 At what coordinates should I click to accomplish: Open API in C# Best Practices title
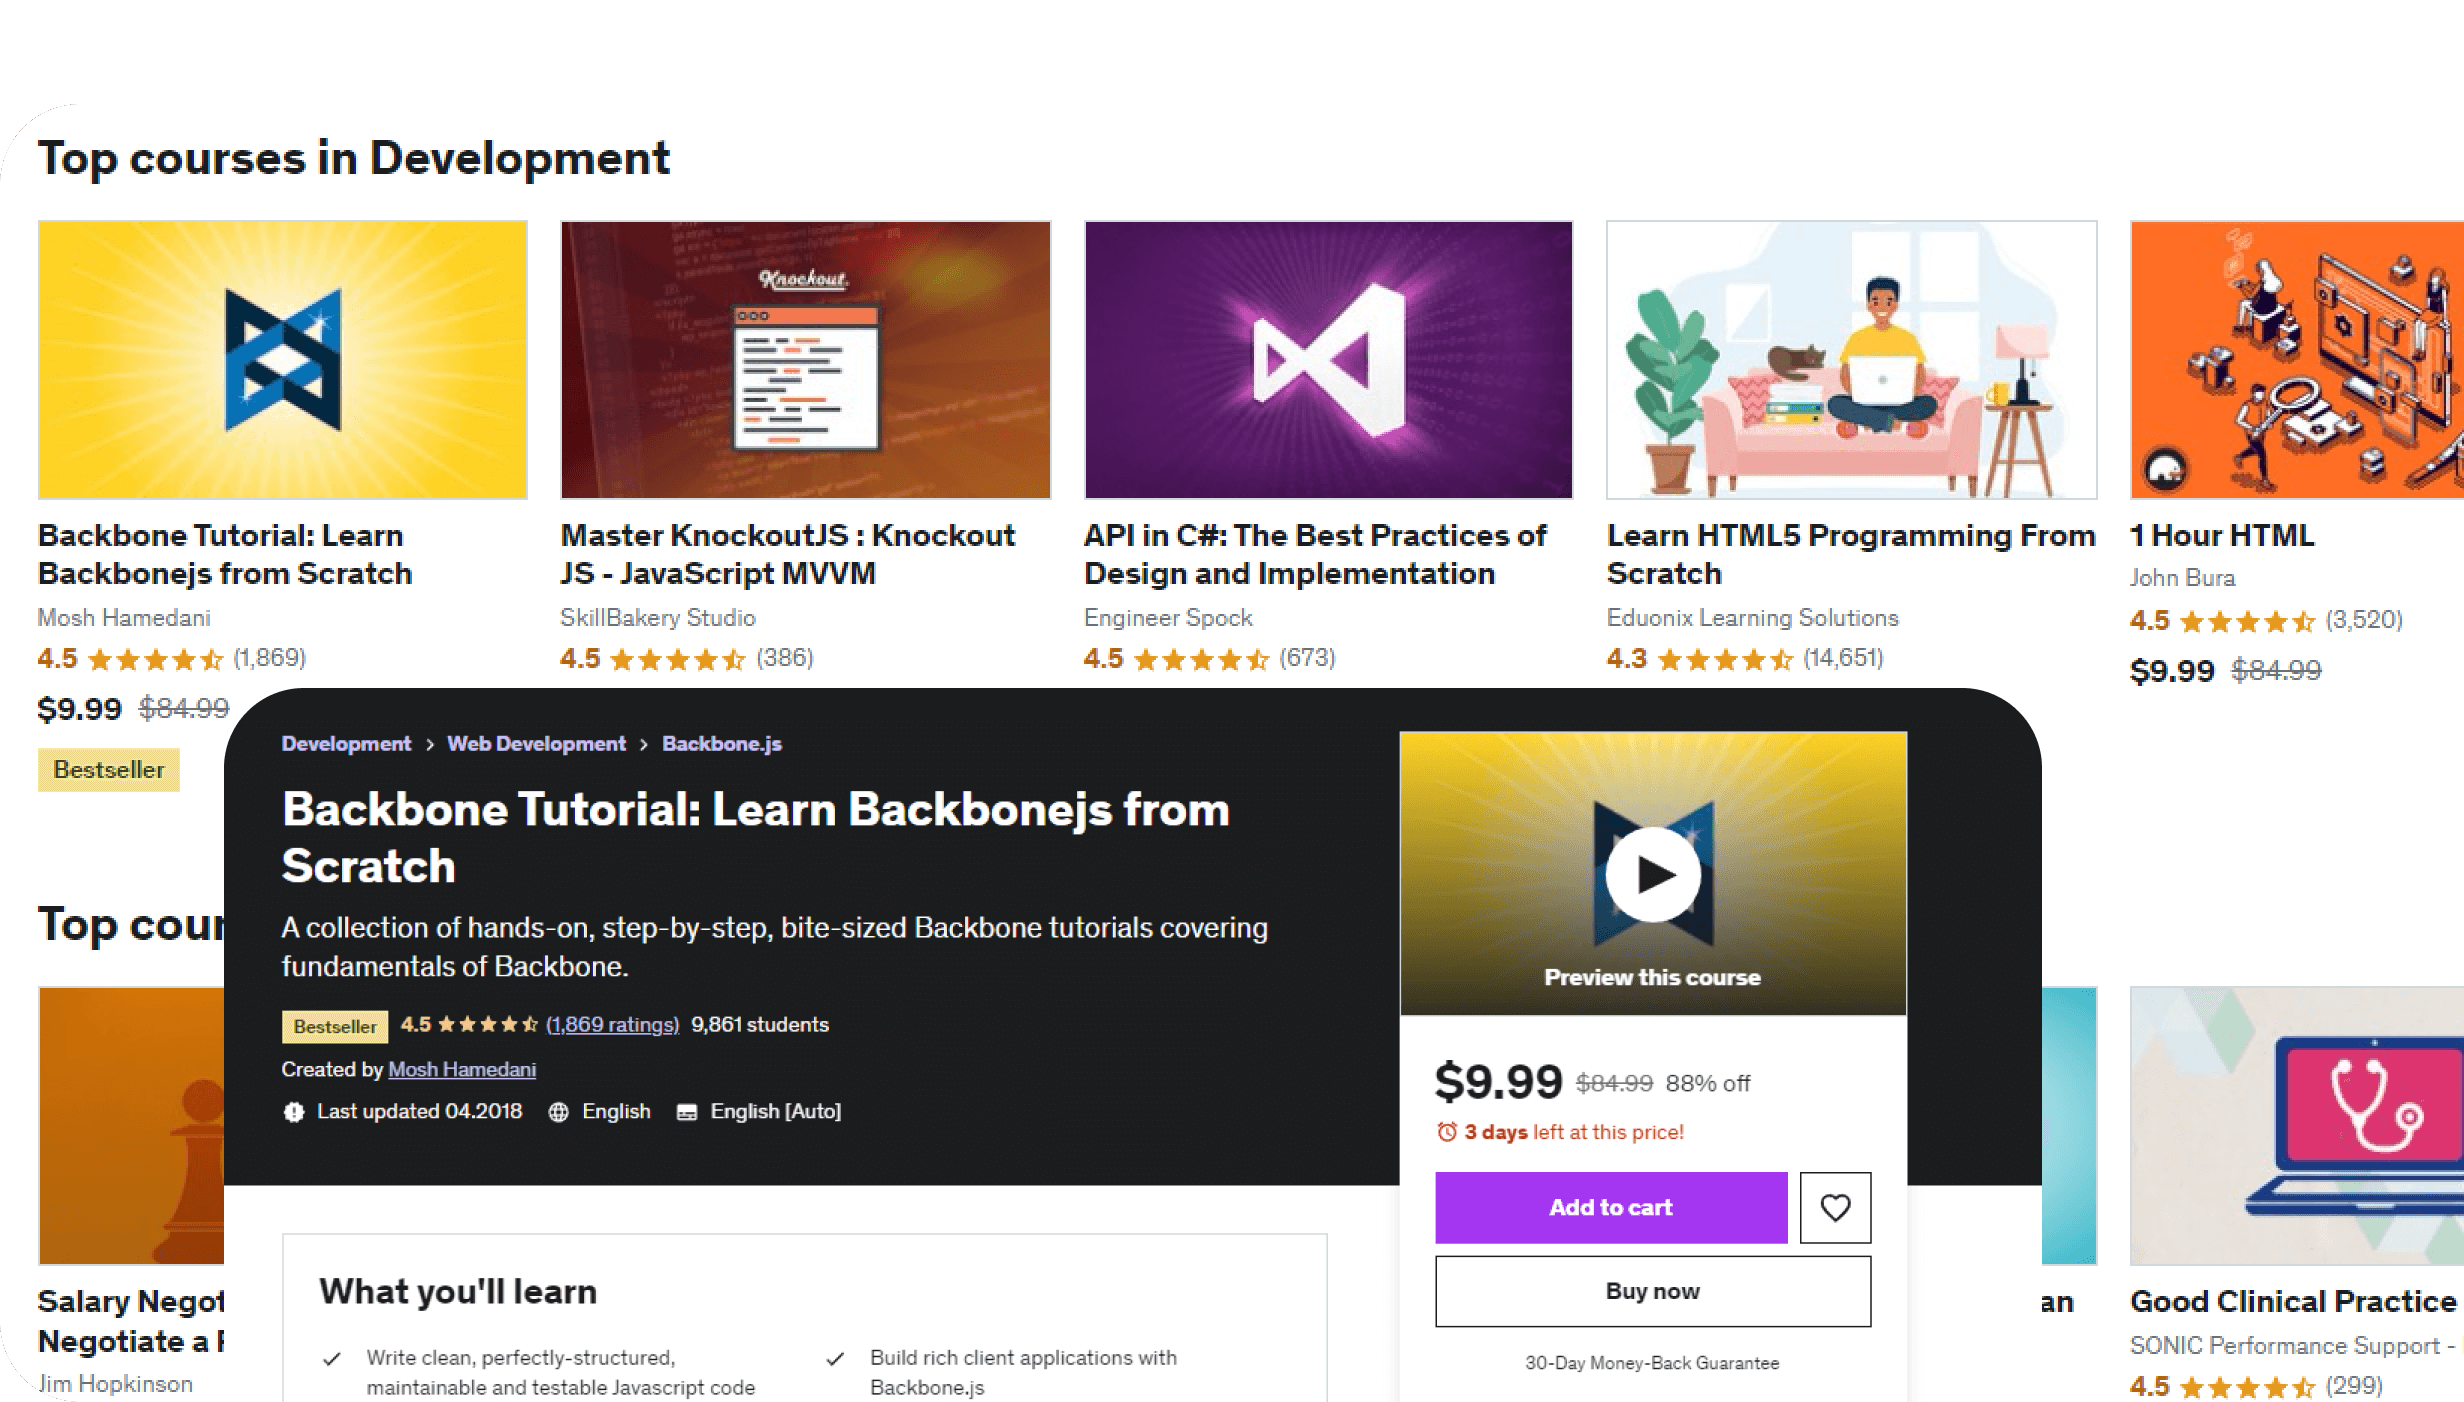tap(1315, 554)
